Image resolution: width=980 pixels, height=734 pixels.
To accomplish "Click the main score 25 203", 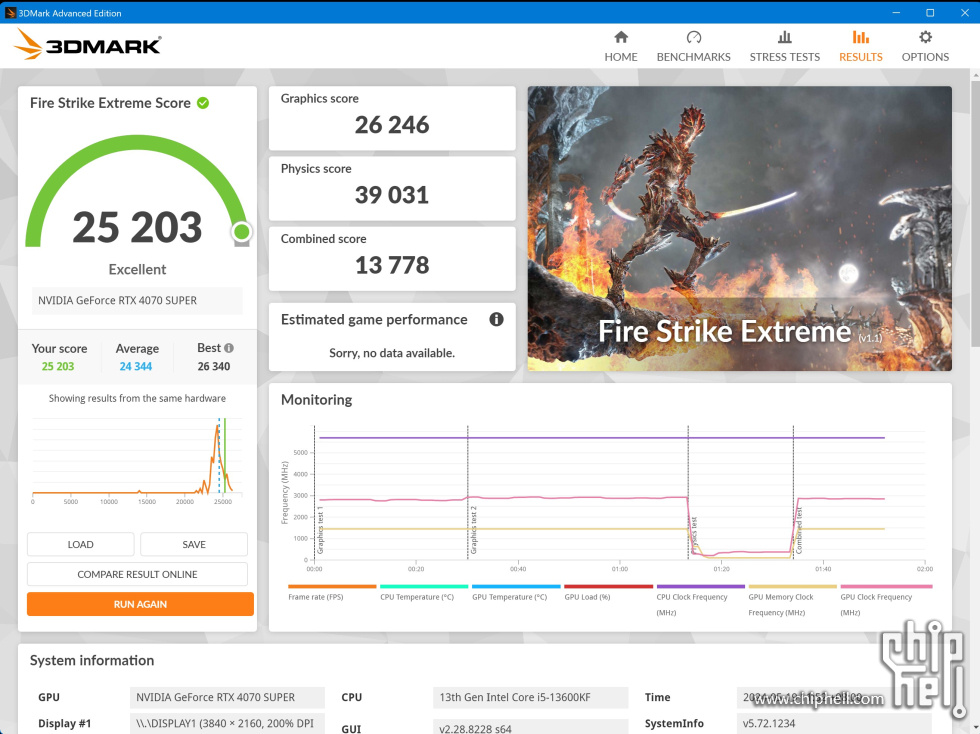I will (x=138, y=227).
